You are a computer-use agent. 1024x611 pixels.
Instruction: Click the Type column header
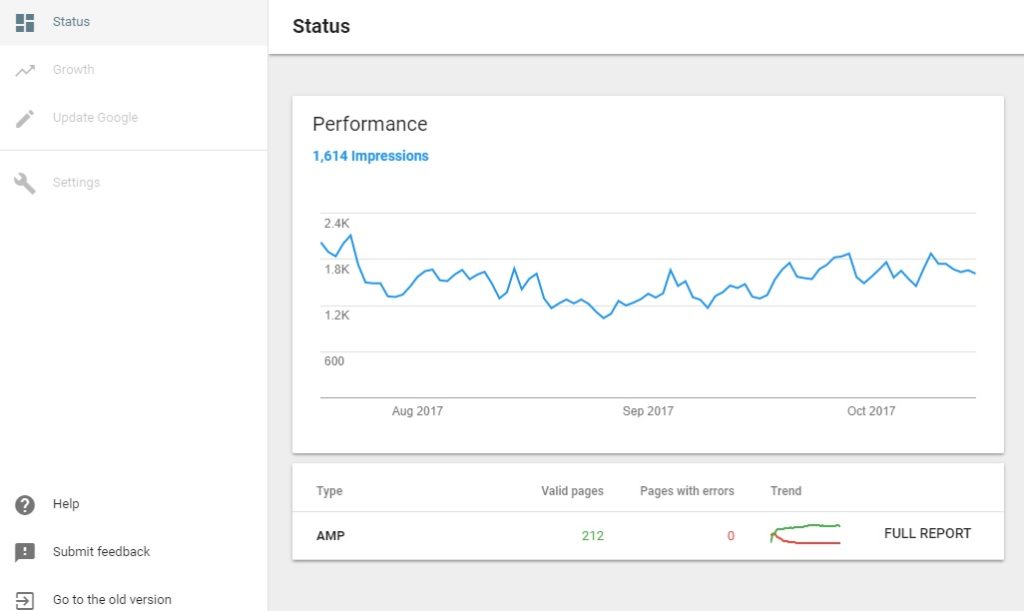click(x=329, y=491)
